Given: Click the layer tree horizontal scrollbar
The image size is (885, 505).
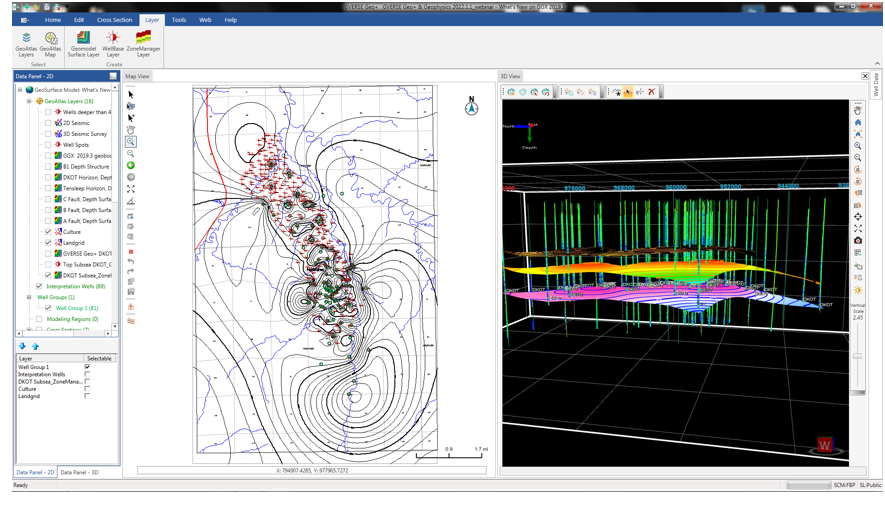Looking at the screenshot, I should pyautogui.click(x=63, y=334).
